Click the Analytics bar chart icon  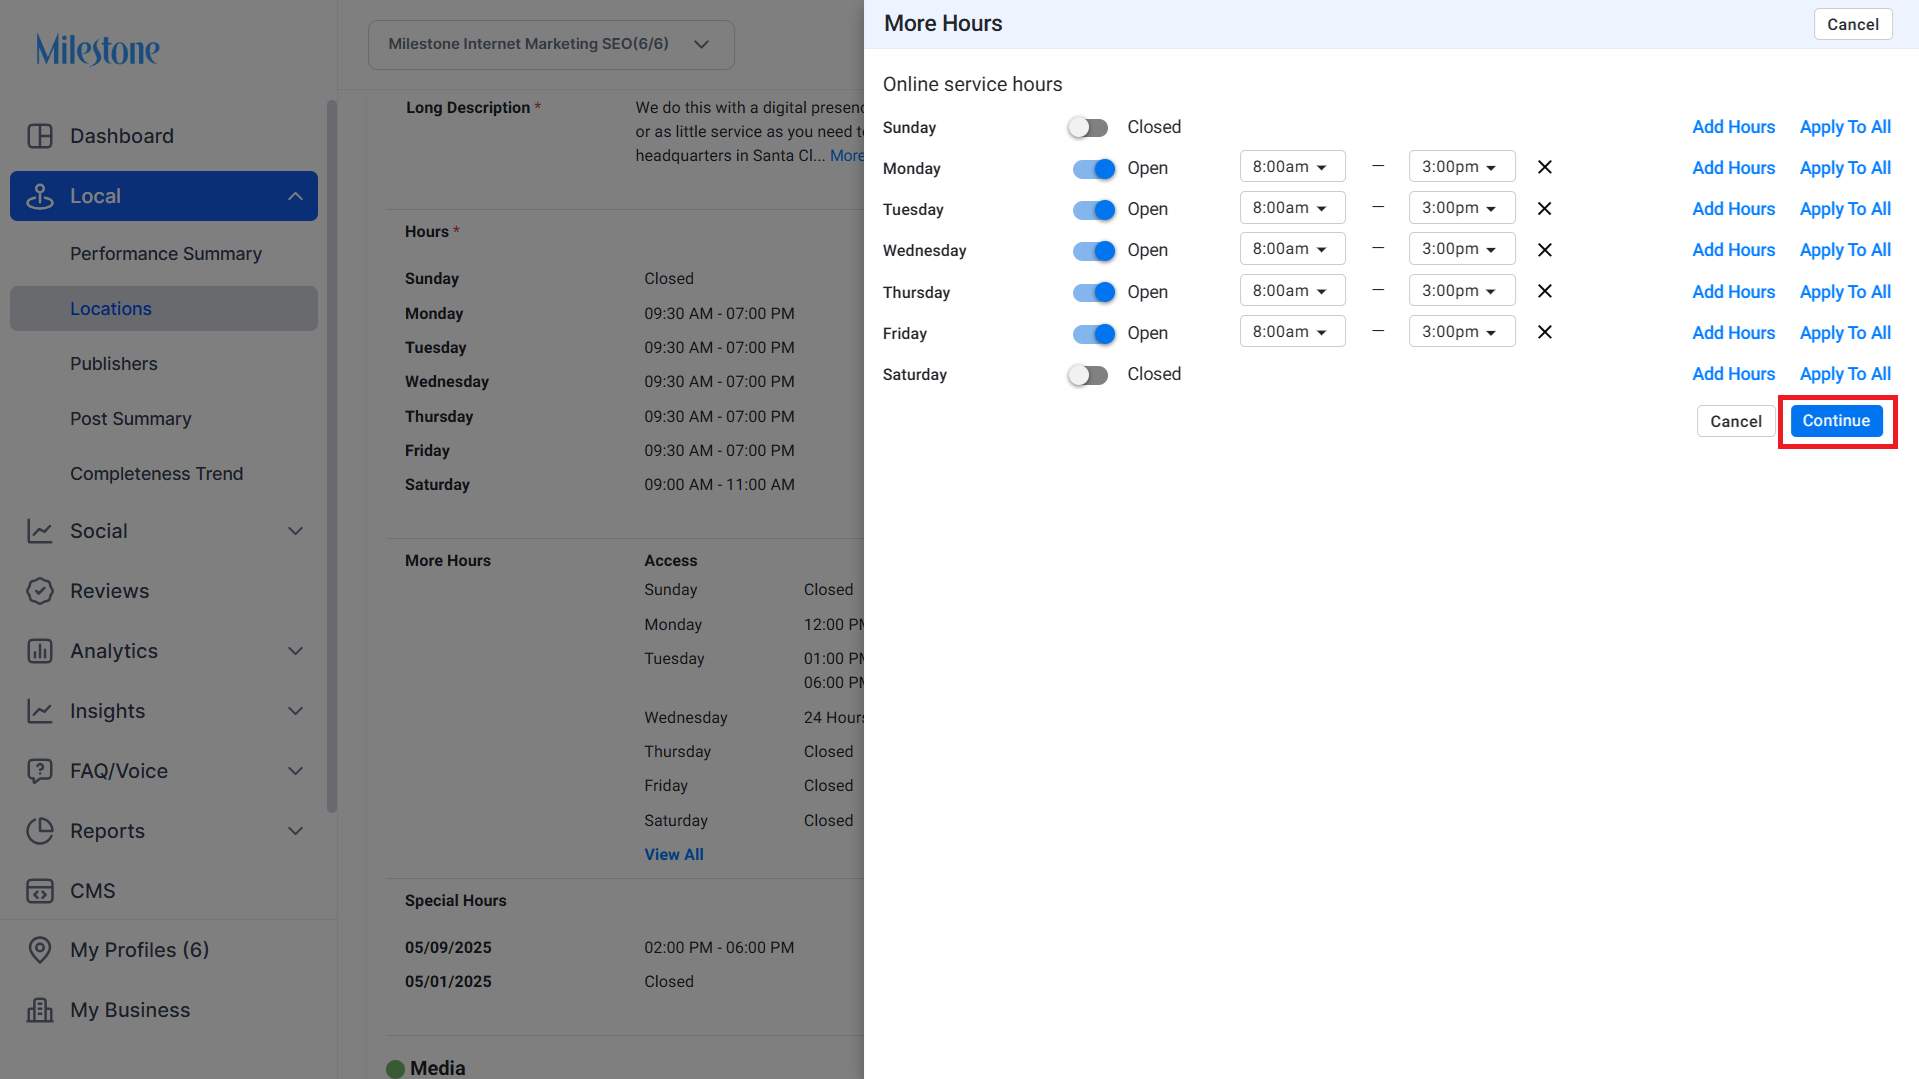pyautogui.click(x=40, y=651)
